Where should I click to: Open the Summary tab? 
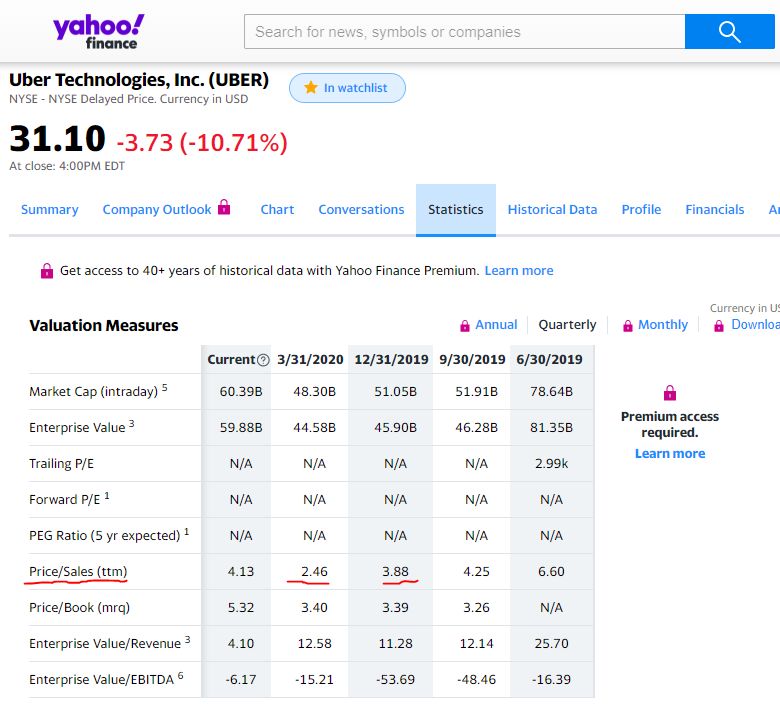(50, 209)
